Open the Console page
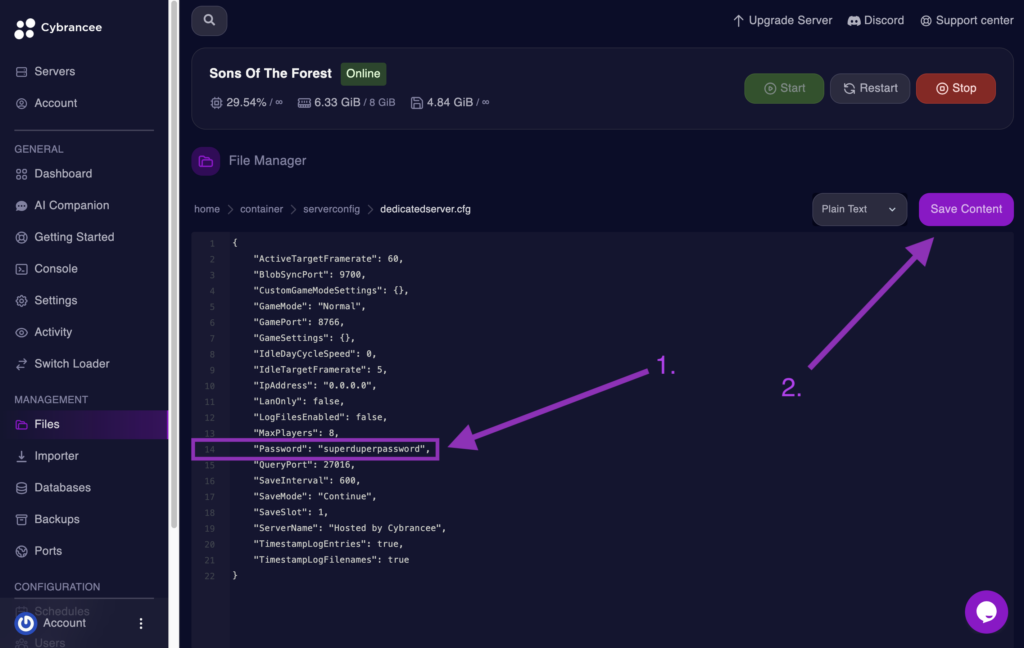This screenshot has width=1024, height=648. (x=56, y=269)
